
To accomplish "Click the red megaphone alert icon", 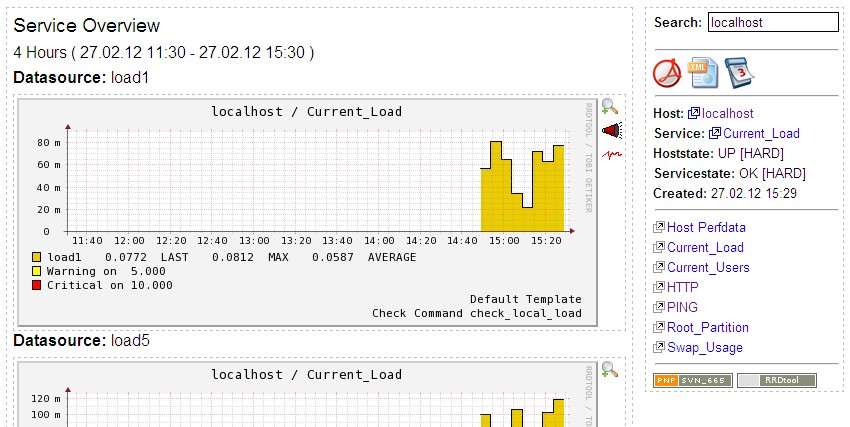I will [x=611, y=131].
